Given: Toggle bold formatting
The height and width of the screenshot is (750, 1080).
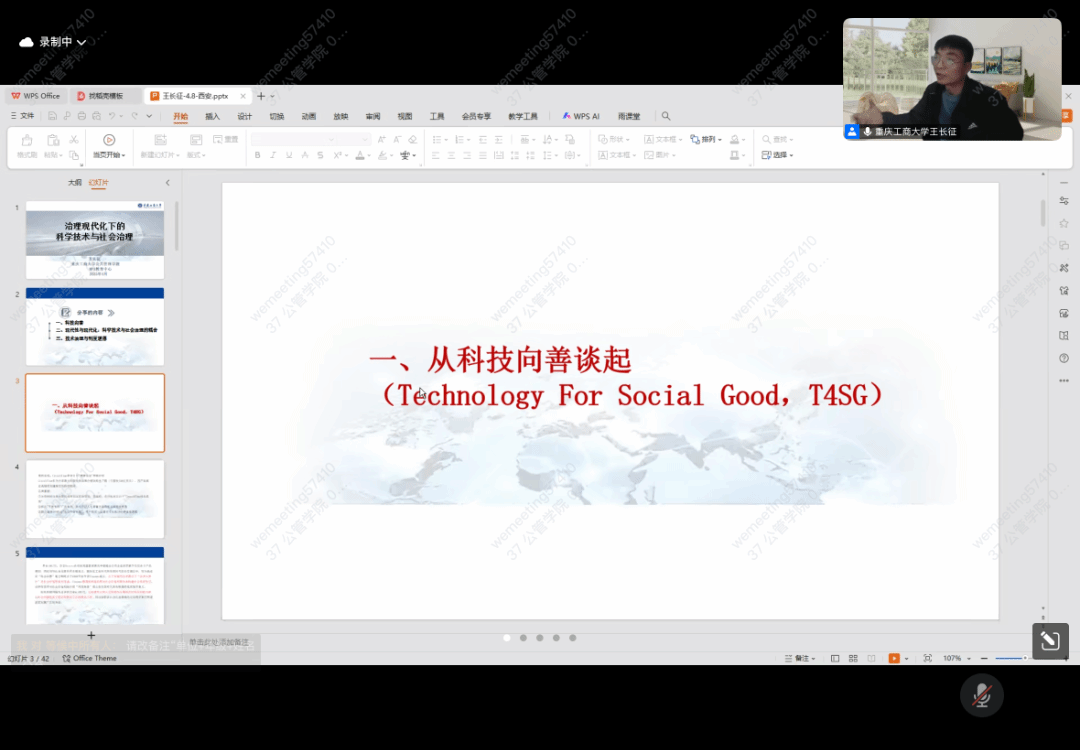Looking at the screenshot, I should tap(258, 156).
